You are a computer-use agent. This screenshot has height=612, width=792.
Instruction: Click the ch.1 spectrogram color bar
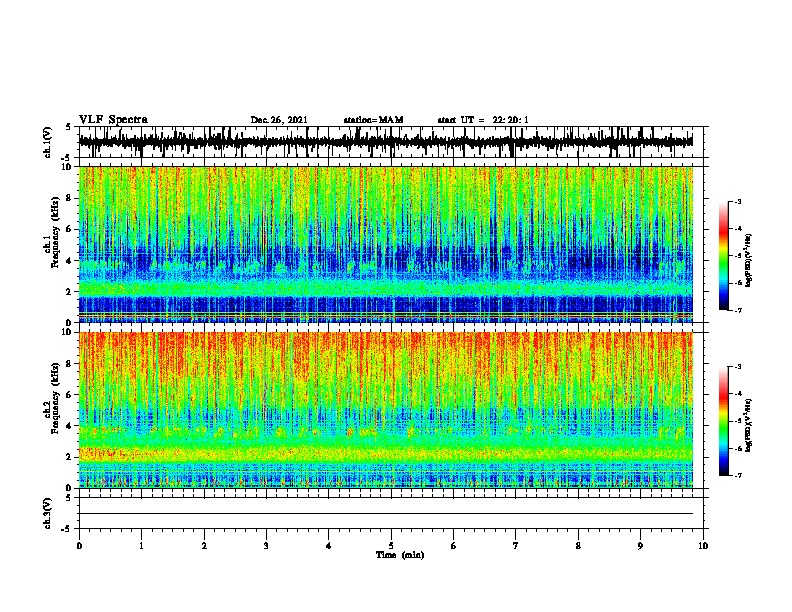[x=723, y=256]
